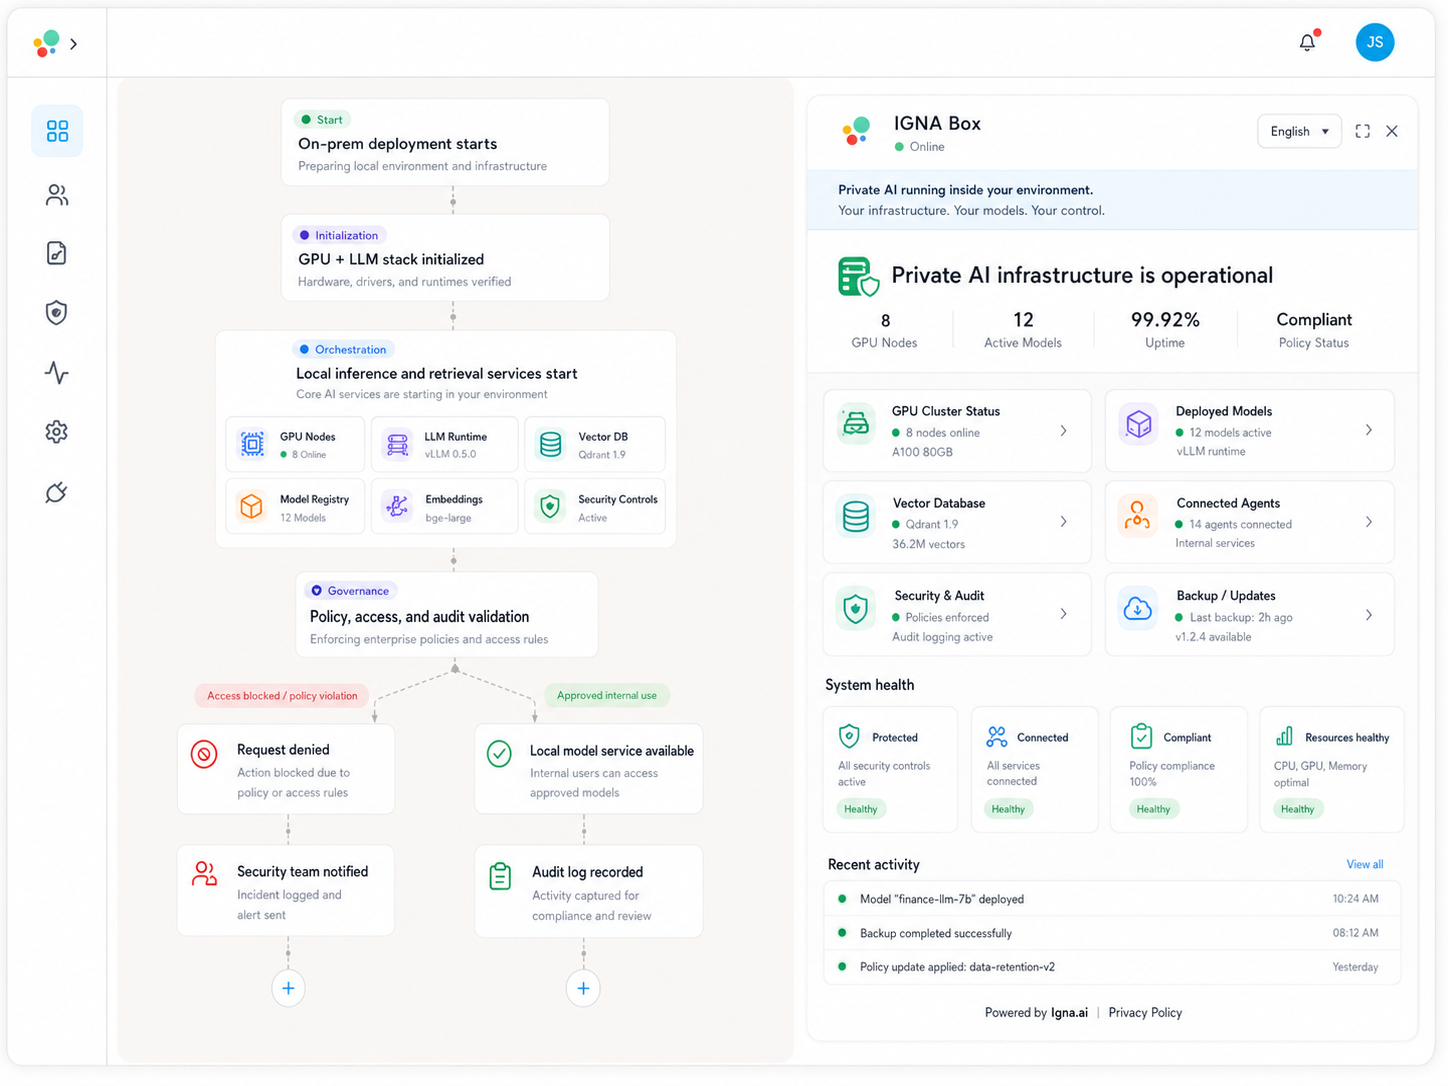This screenshot has height=1086, width=1448.
Task: Select the Embeddings service tile
Action: click(444, 507)
